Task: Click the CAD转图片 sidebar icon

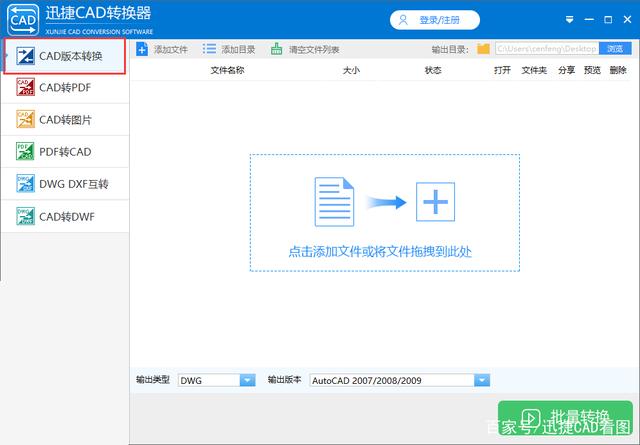Action: click(x=25, y=119)
